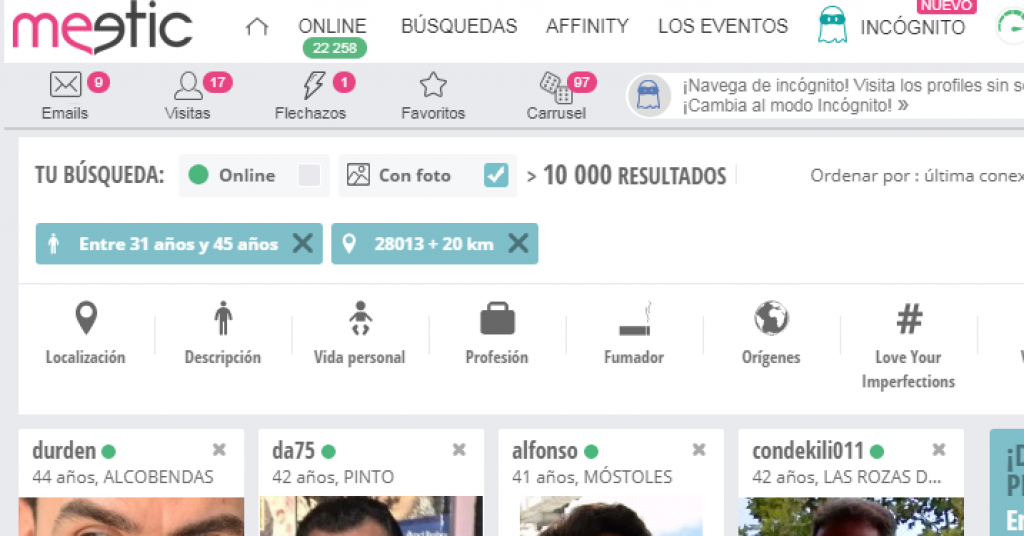Remove the 28013 + 20 km filter
The height and width of the screenshot is (536, 1024).
pyautogui.click(x=519, y=244)
